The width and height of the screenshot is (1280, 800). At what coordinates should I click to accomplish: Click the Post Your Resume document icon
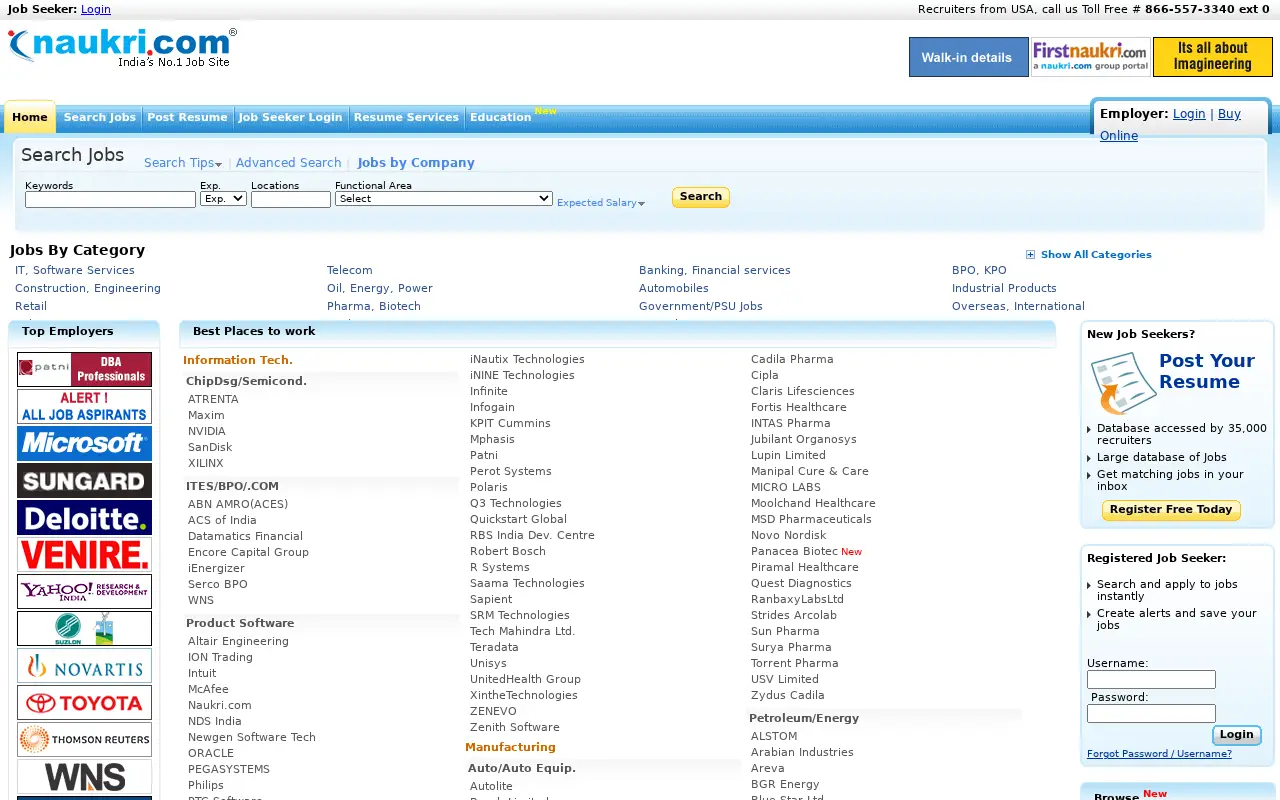click(1122, 383)
